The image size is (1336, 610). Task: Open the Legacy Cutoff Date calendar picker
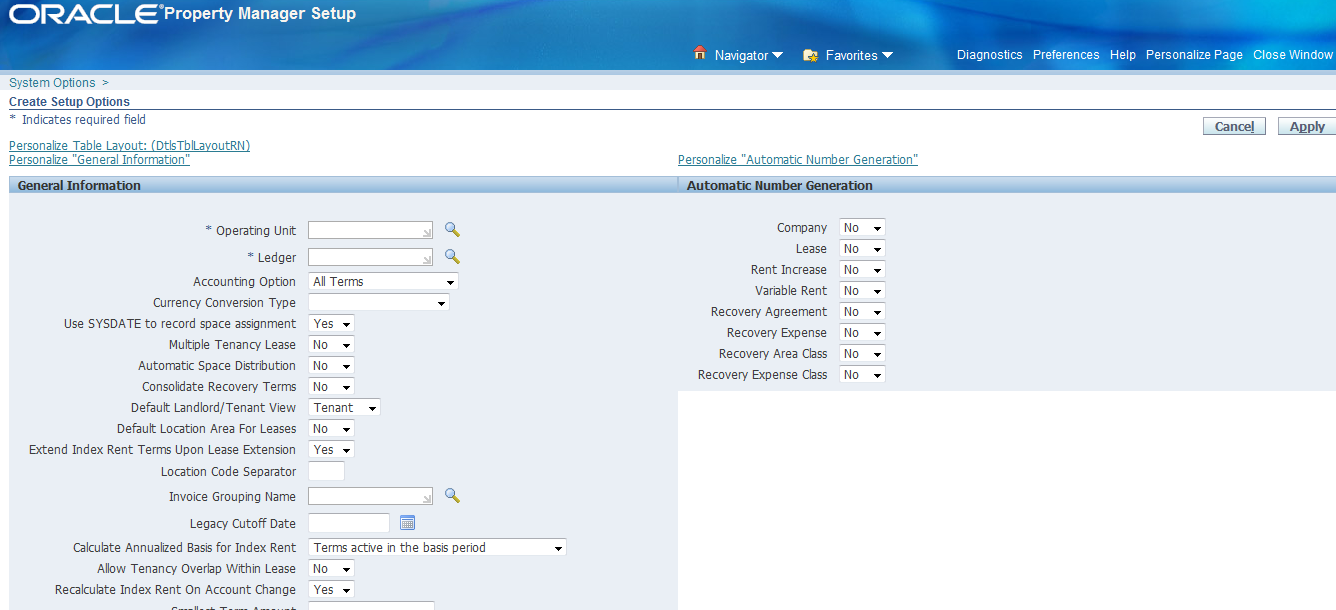click(x=407, y=522)
